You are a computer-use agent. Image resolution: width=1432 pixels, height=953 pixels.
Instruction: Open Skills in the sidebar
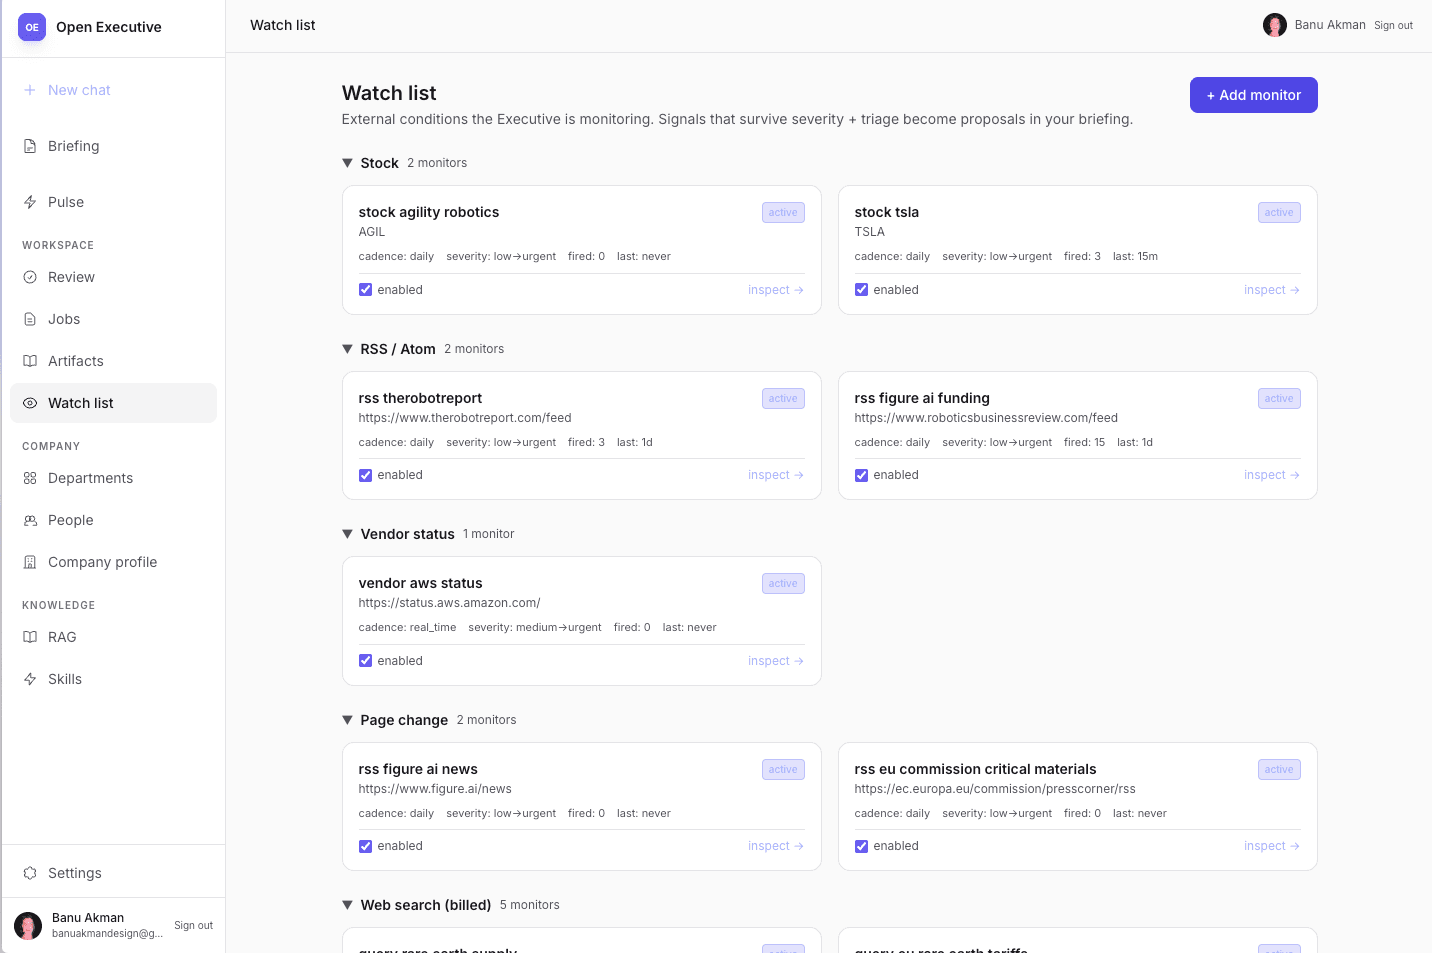click(x=113, y=679)
